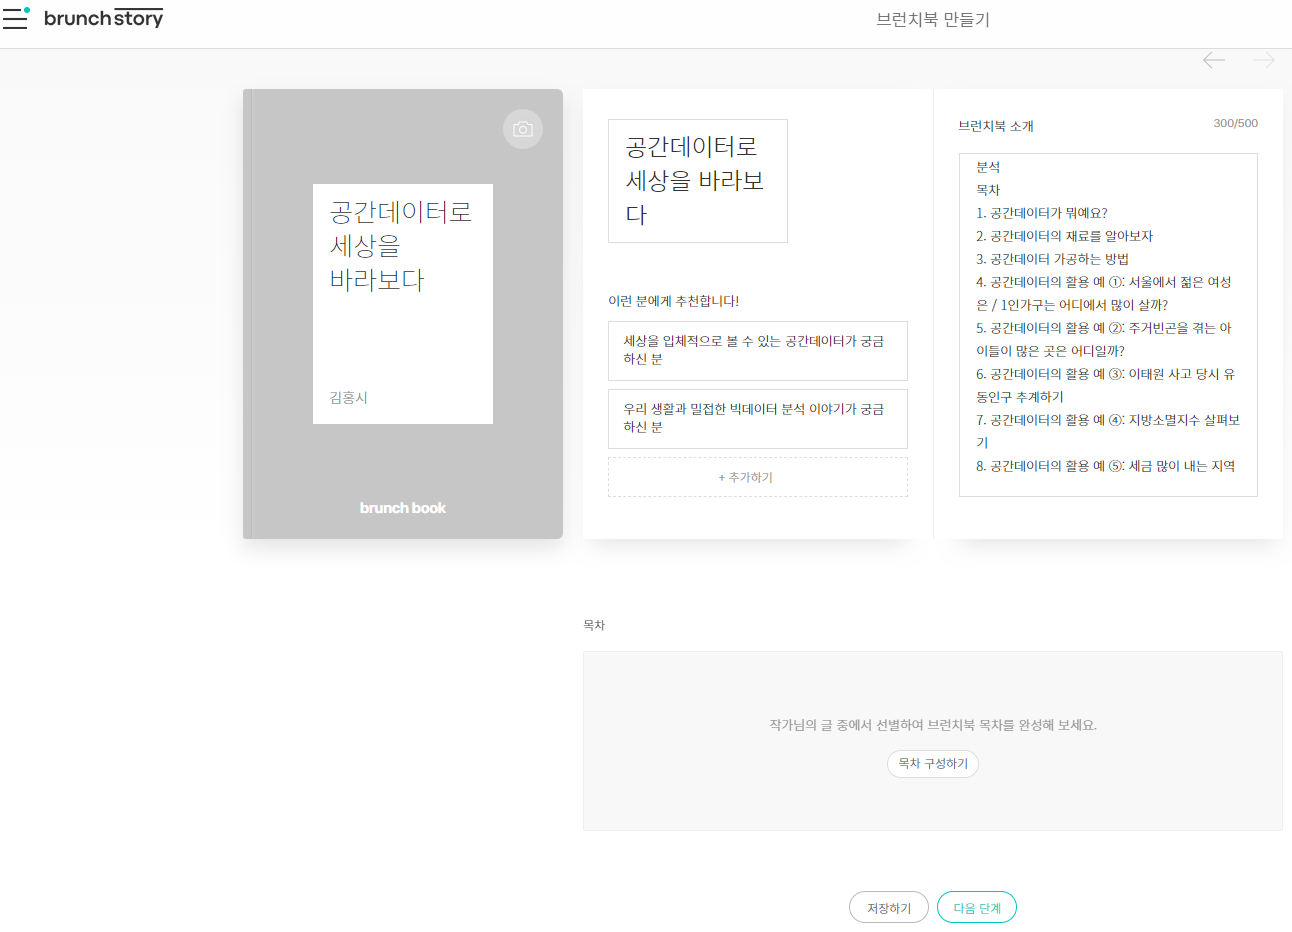Edit recommendation '세상을 입체적으로 볼 수 있는' field
The height and width of the screenshot is (932, 1292).
point(758,350)
